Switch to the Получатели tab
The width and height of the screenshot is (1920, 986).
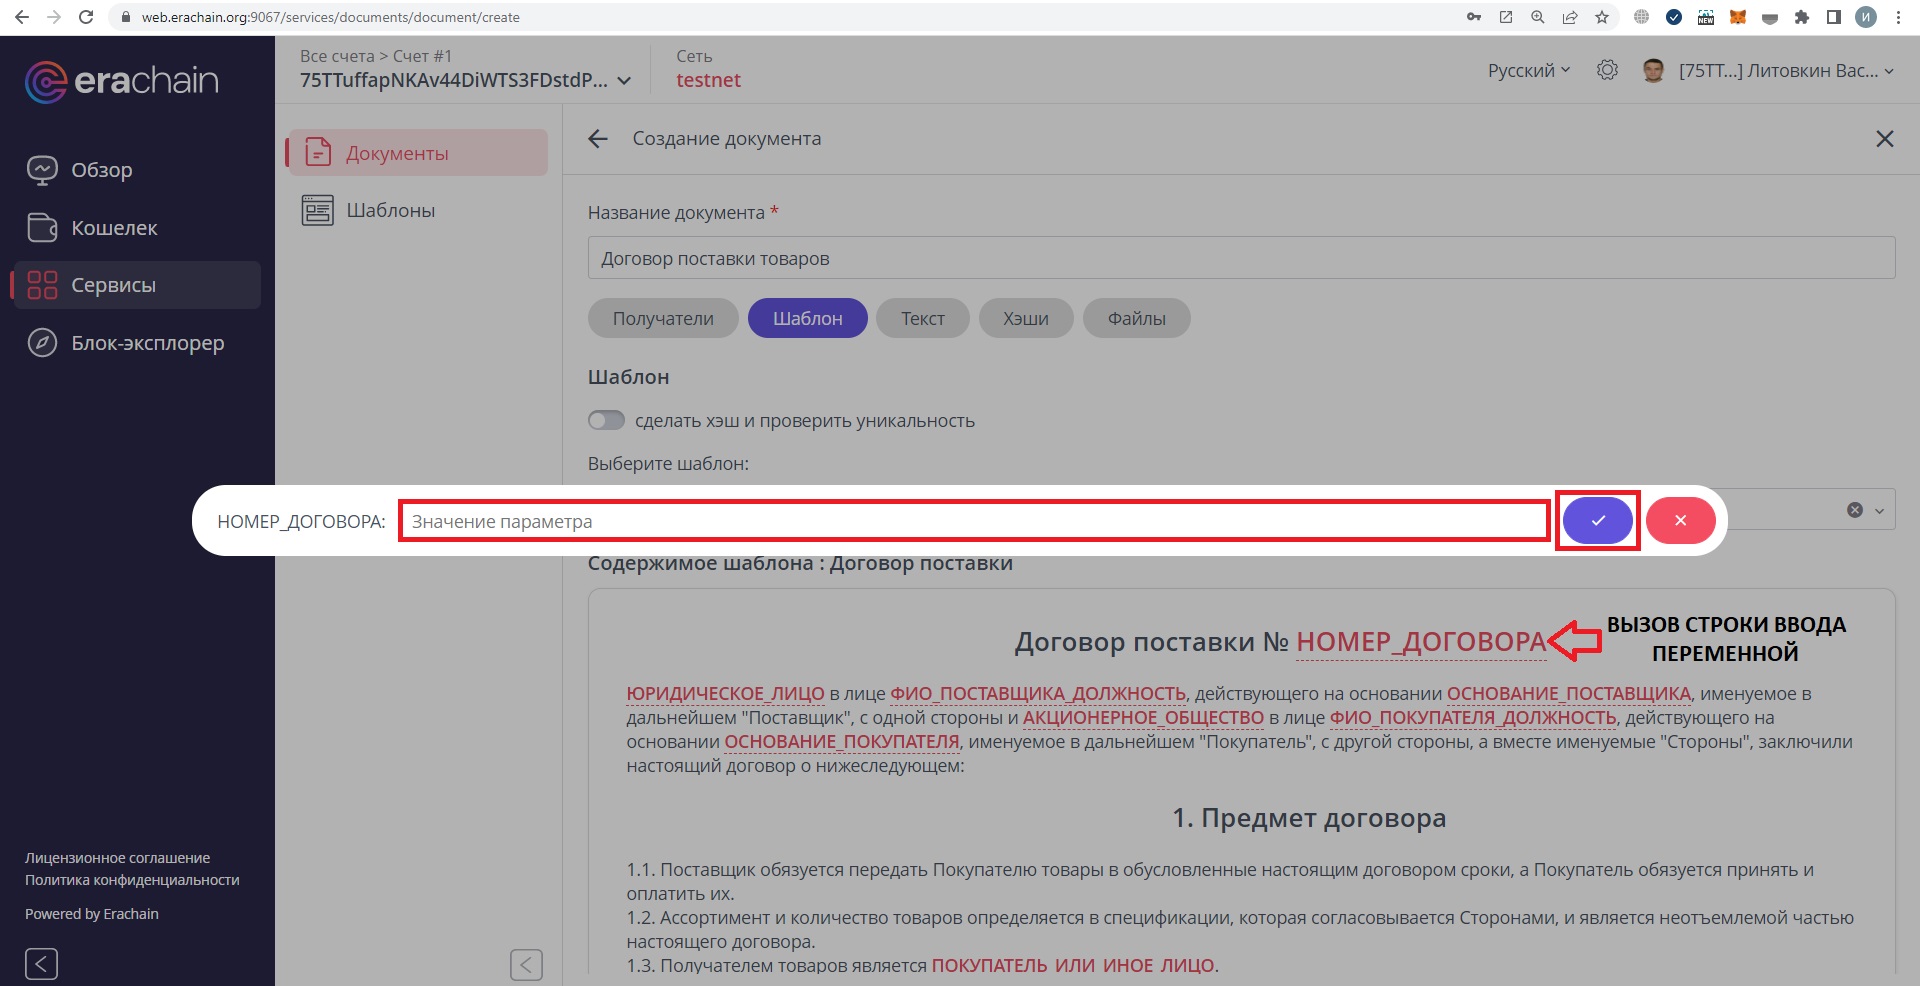[x=662, y=318]
